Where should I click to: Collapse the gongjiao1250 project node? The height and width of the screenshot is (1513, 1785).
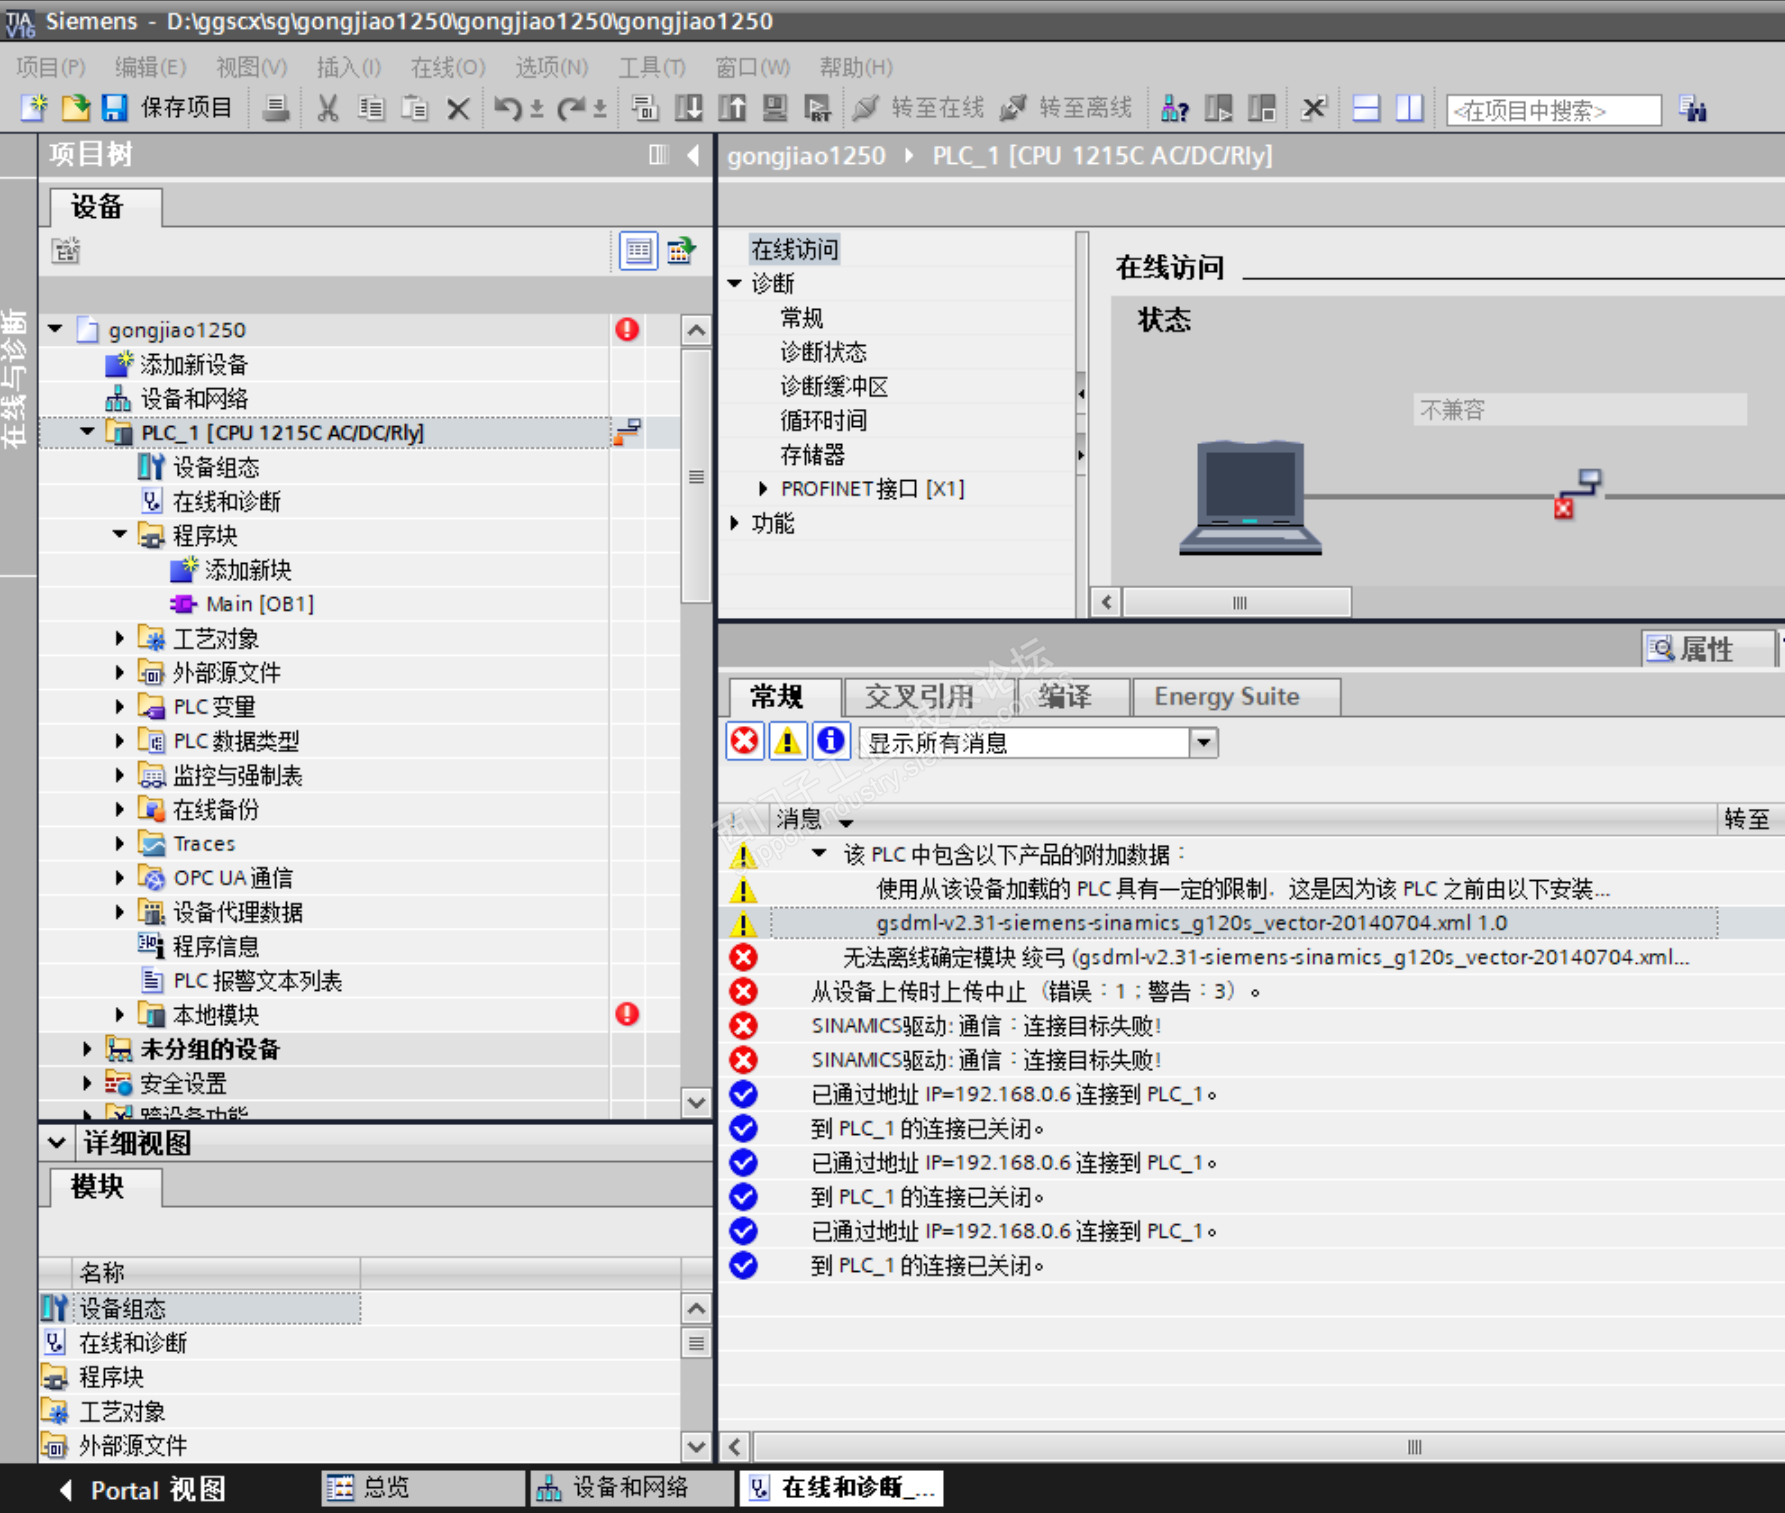tap(56, 329)
